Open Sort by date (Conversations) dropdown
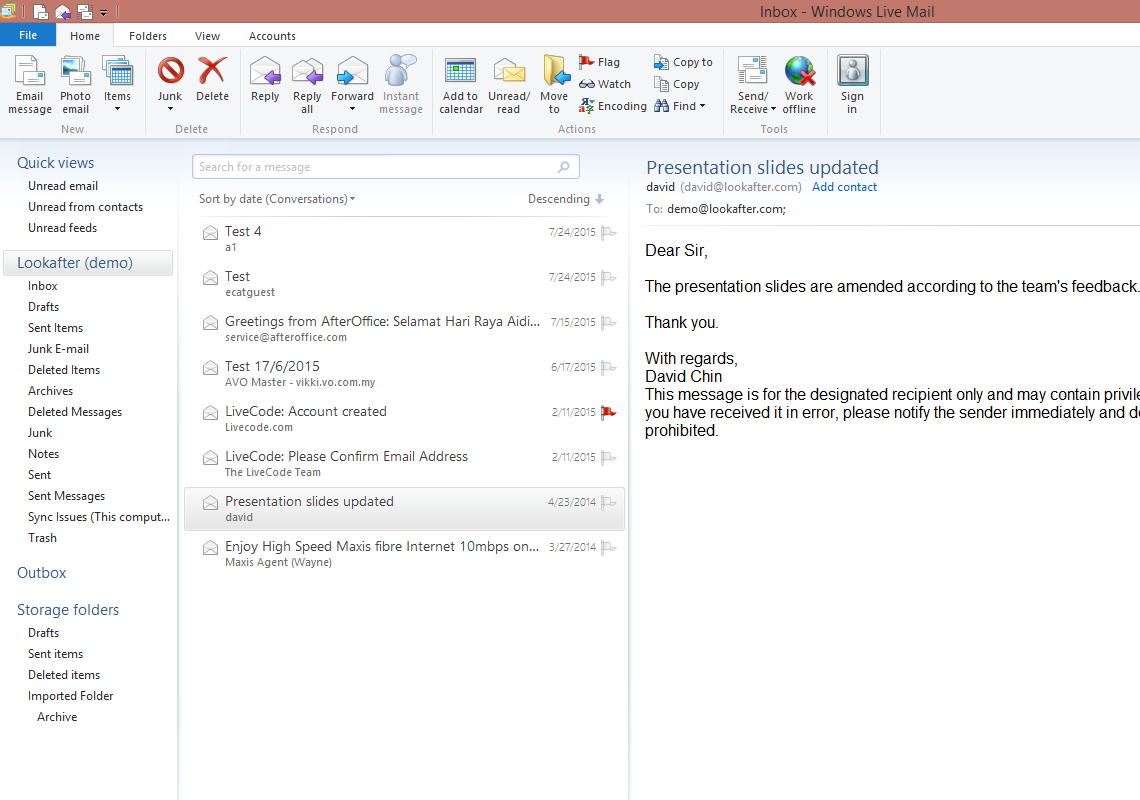1140x800 pixels. (277, 199)
